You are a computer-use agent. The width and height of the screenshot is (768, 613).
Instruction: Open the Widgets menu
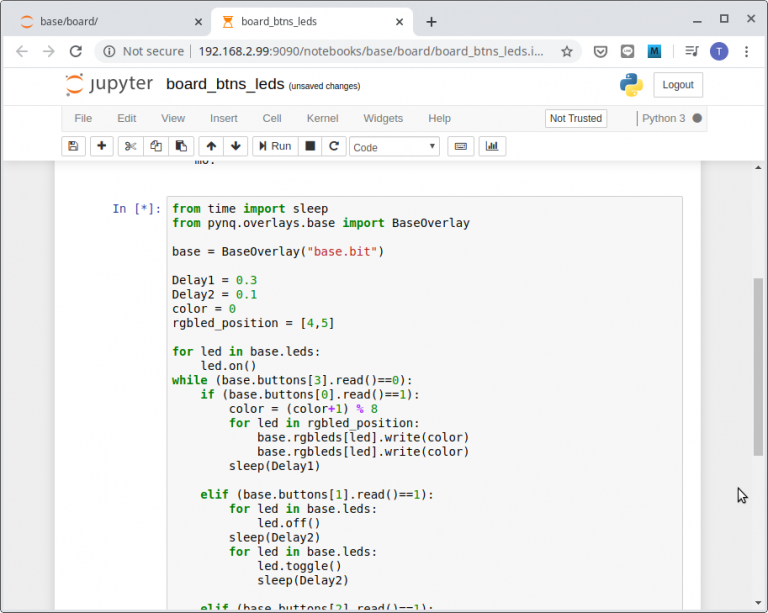pos(383,118)
